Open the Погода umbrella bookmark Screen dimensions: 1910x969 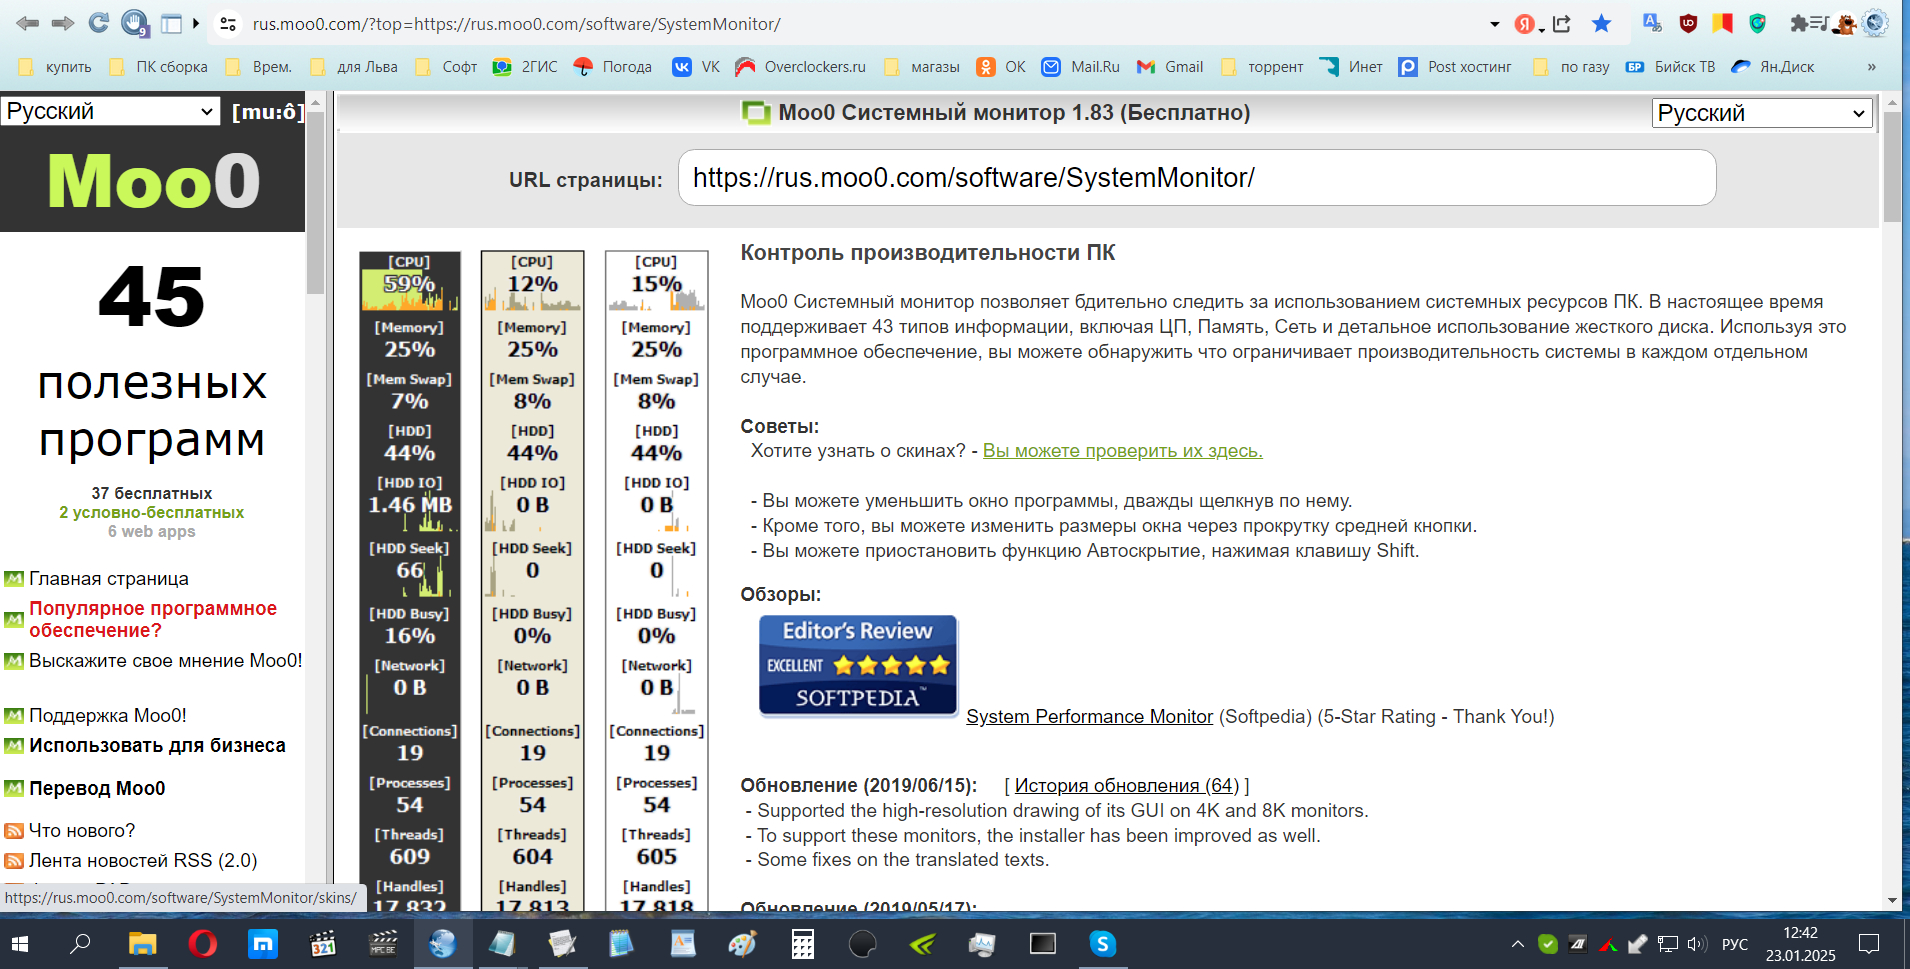tap(612, 67)
